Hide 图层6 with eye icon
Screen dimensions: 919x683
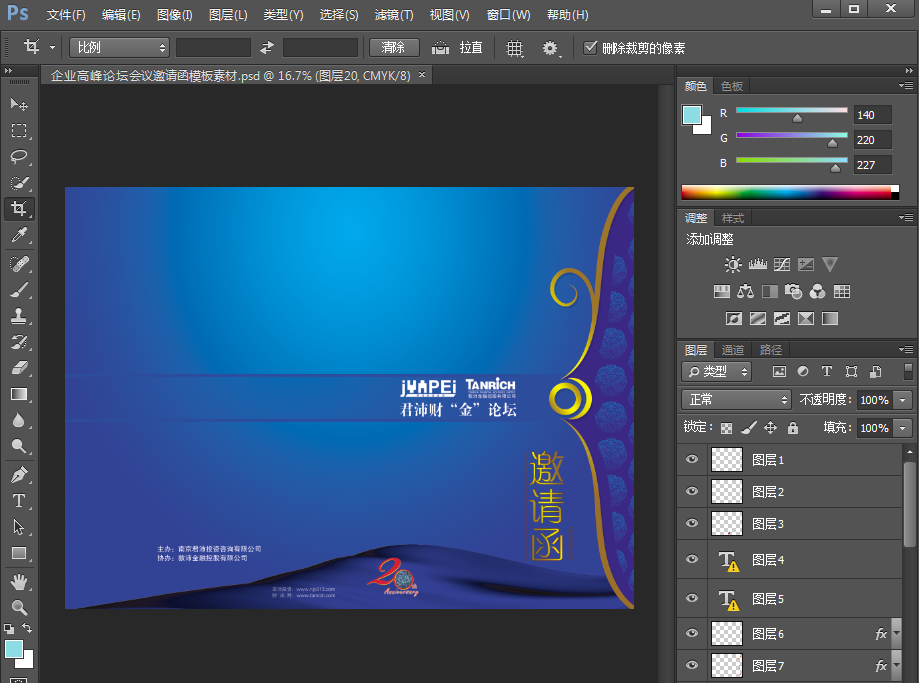pos(692,633)
